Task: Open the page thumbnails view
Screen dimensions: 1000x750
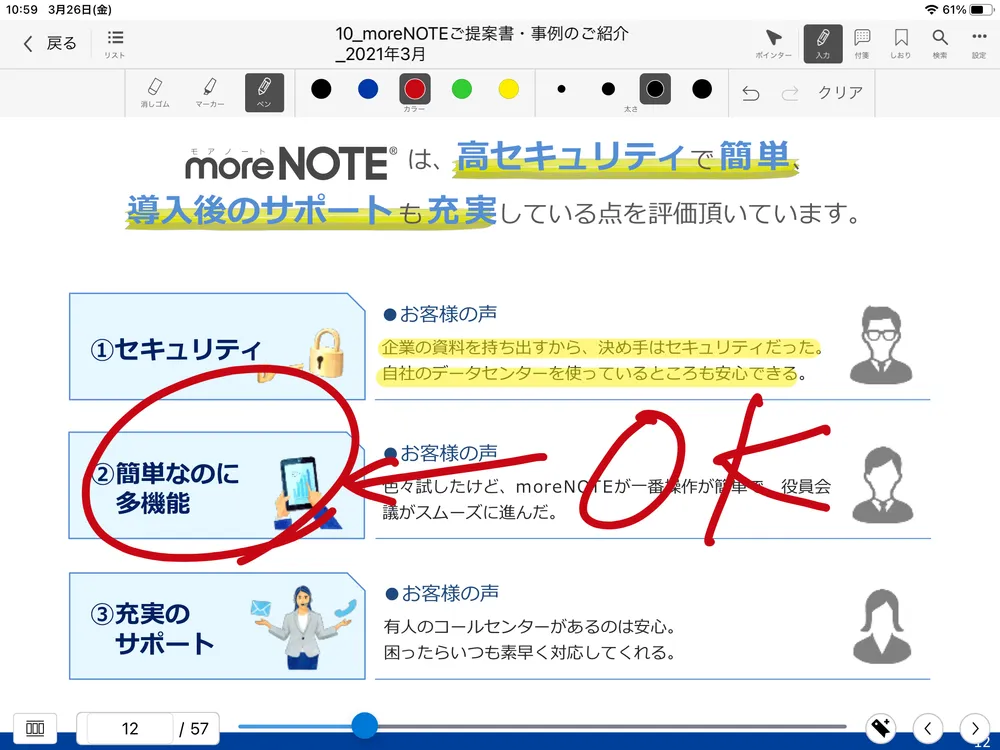Action: [35, 728]
